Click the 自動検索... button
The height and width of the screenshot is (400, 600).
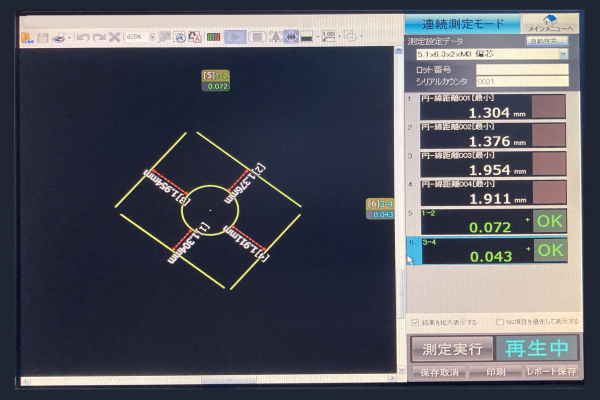pos(547,41)
